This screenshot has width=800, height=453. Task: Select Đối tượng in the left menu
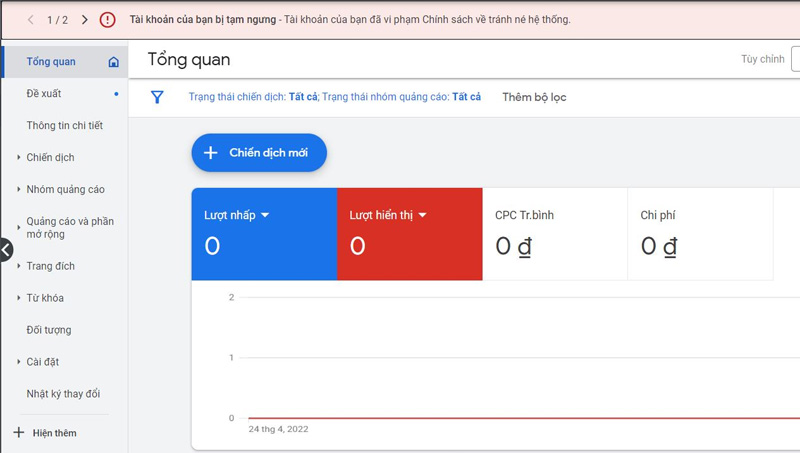tap(48, 330)
